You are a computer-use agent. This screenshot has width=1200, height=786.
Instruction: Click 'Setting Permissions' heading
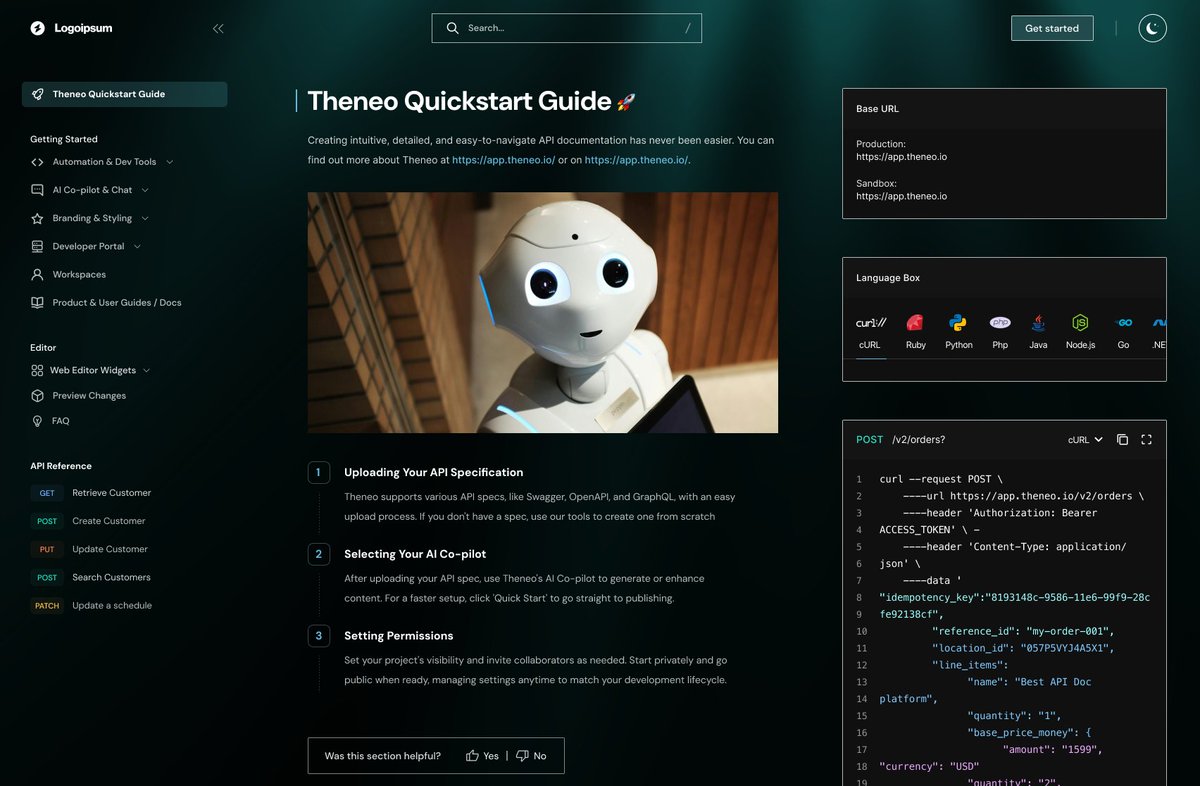(398, 636)
